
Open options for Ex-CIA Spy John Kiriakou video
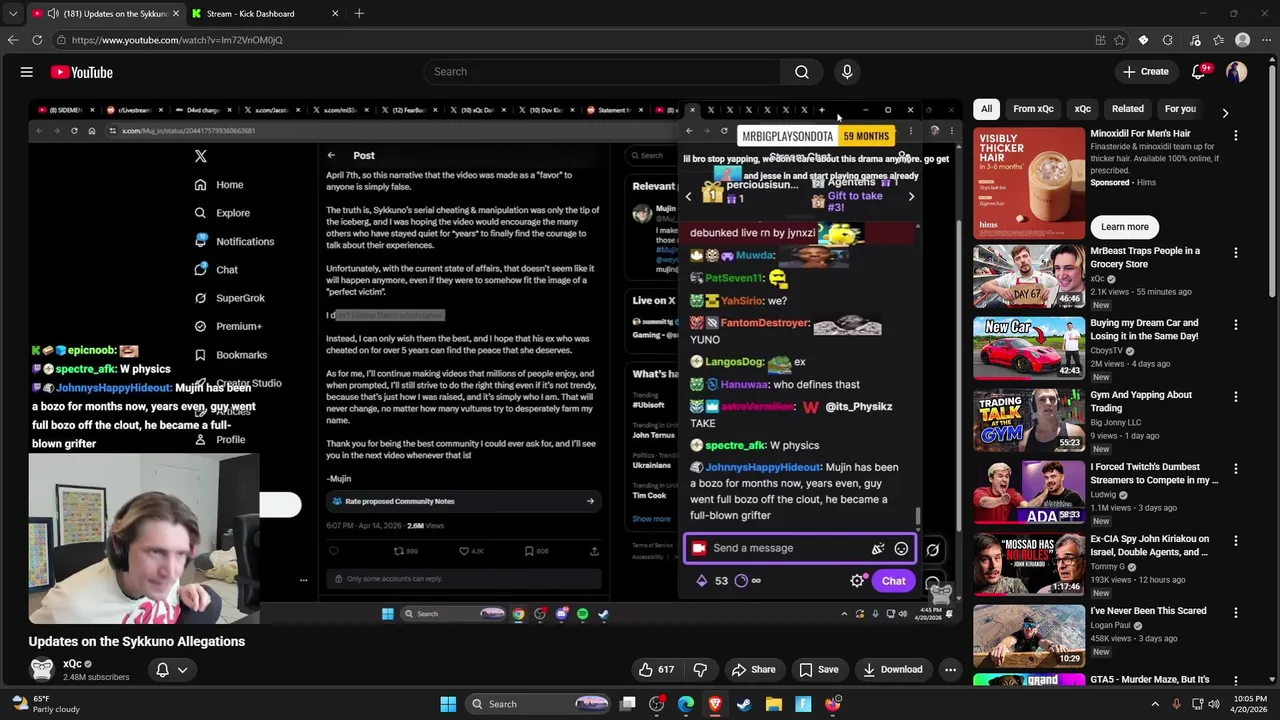pyautogui.click(x=1236, y=541)
